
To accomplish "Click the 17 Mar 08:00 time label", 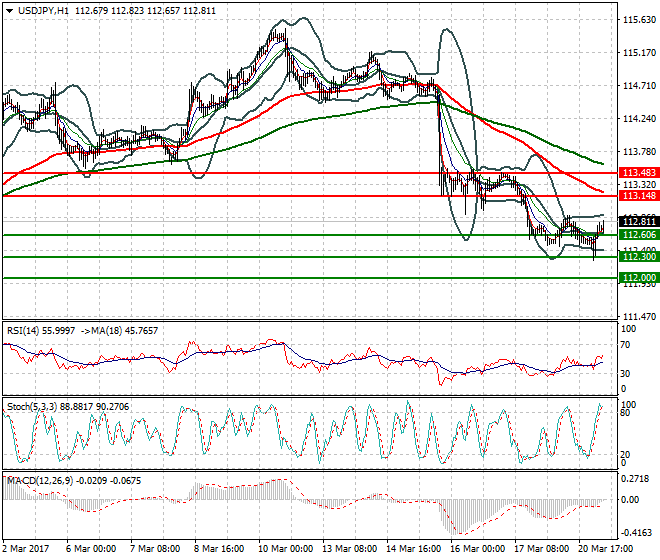I will pos(541,549).
